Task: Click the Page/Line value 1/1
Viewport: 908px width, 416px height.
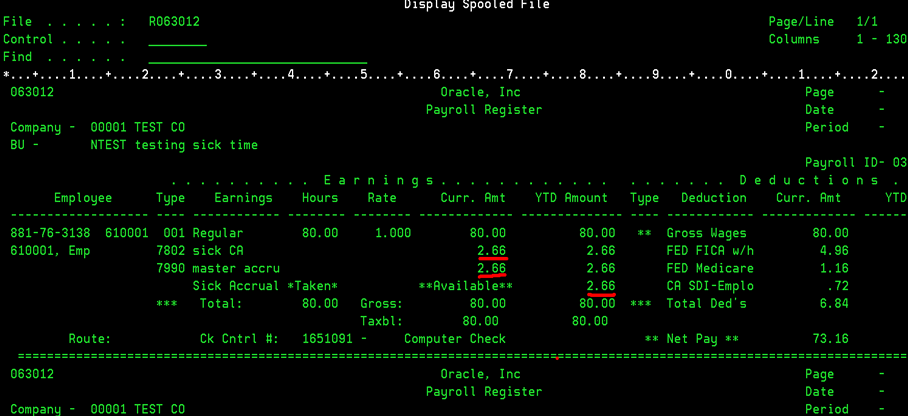Action: pos(867,22)
